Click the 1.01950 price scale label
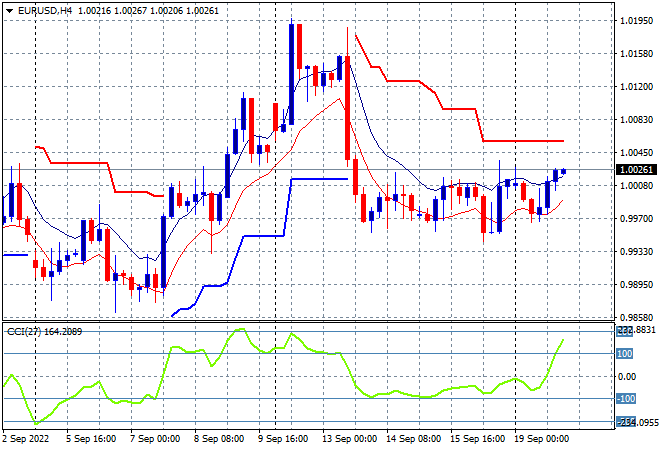Image resolution: width=660 pixels, height=450 pixels. point(636,21)
